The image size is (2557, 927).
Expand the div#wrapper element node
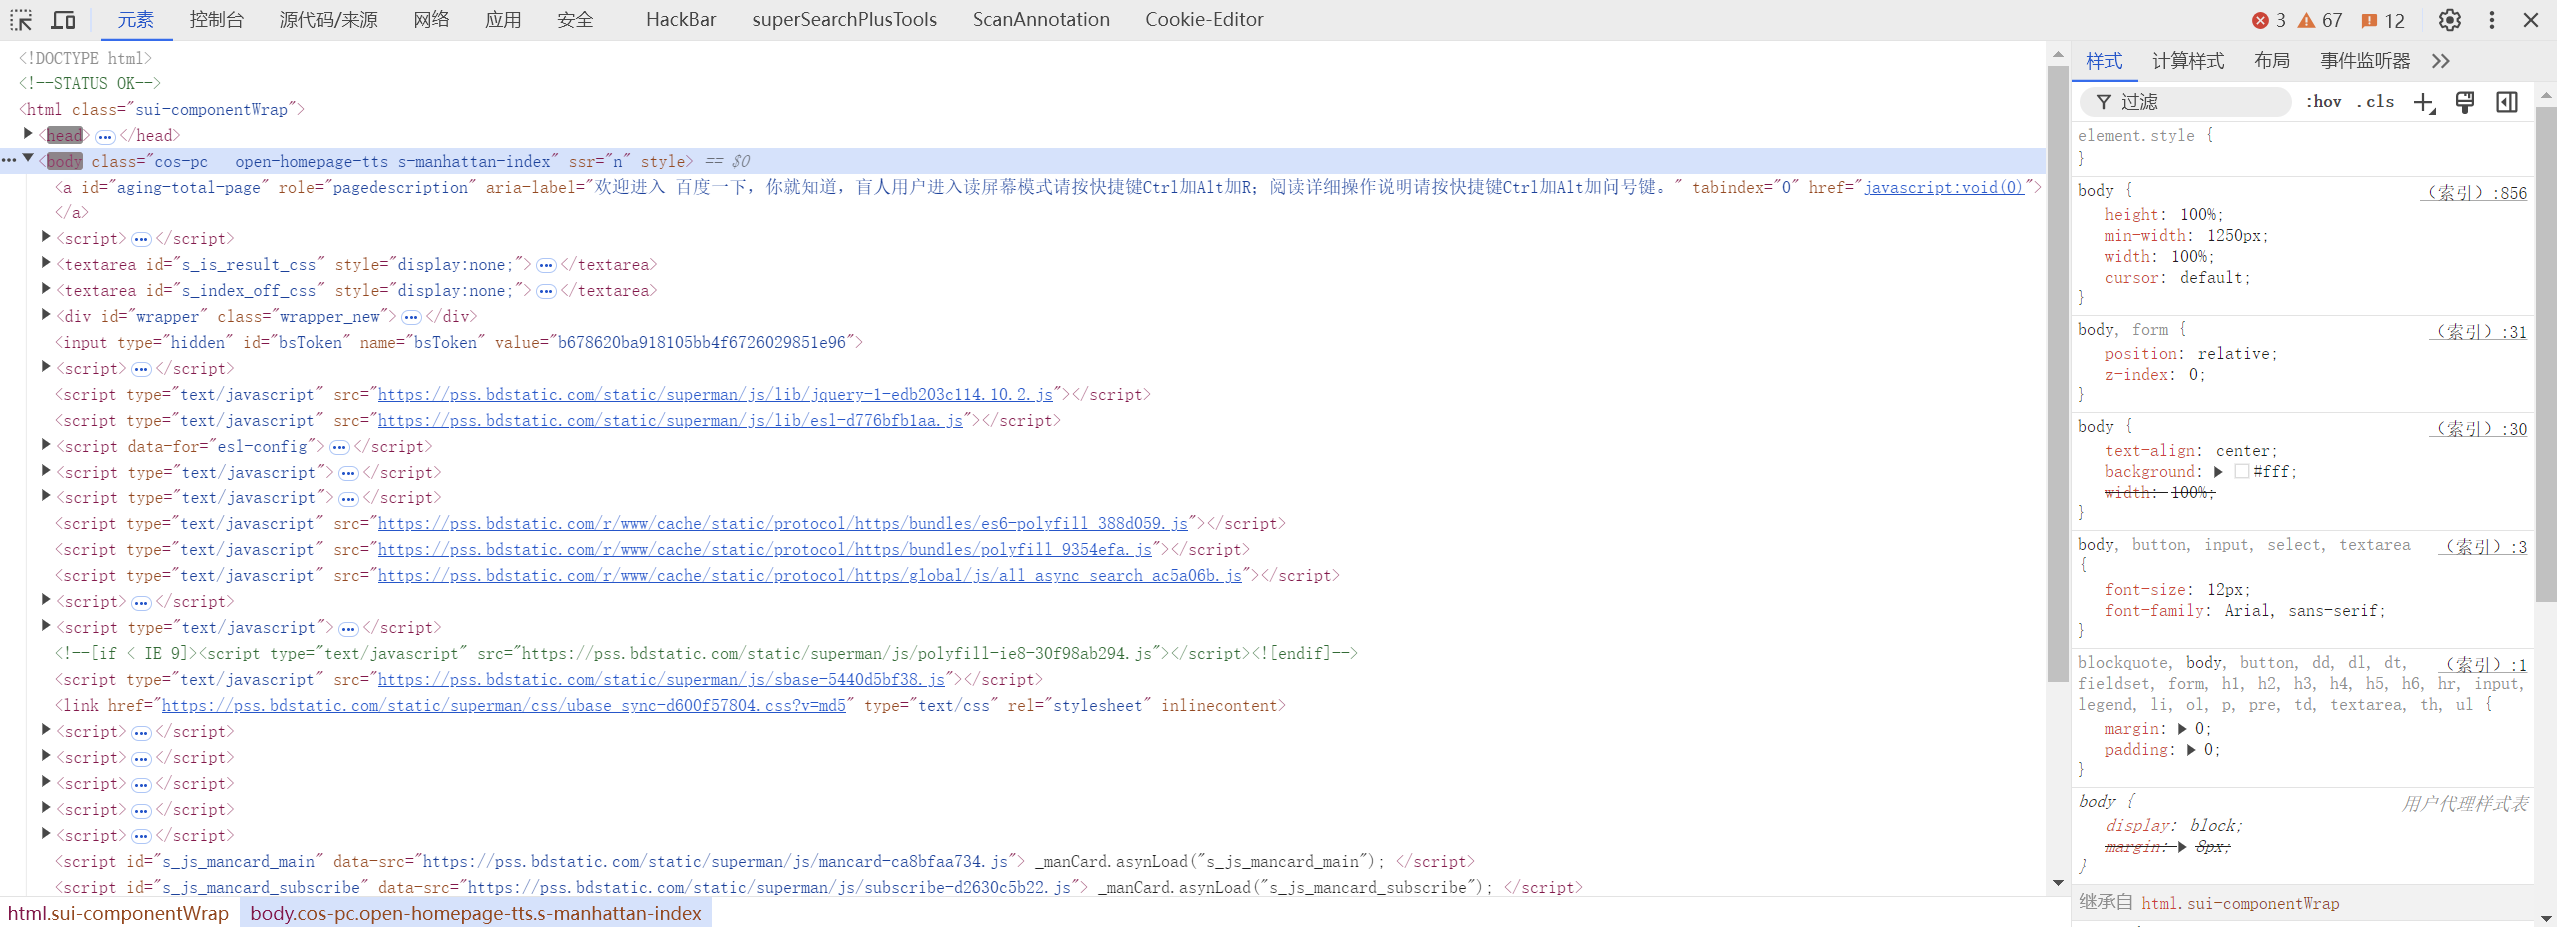46,315
